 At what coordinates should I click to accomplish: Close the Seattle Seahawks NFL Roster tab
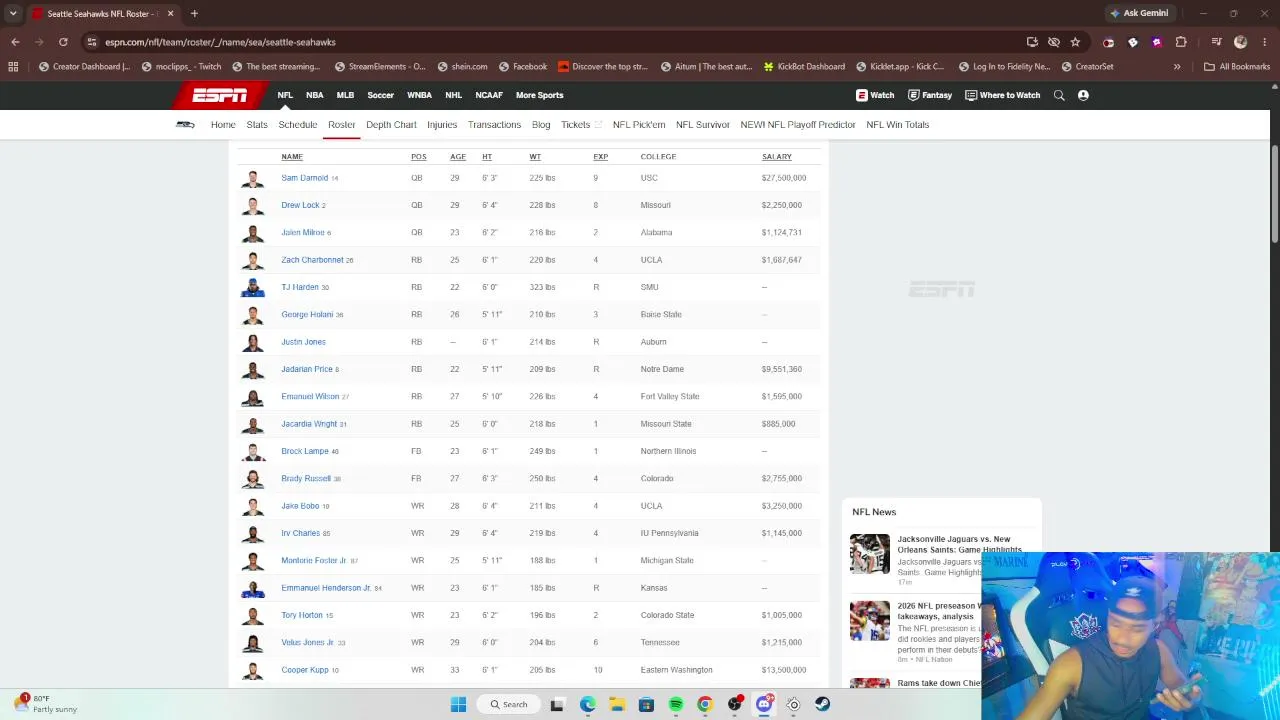click(x=170, y=14)
